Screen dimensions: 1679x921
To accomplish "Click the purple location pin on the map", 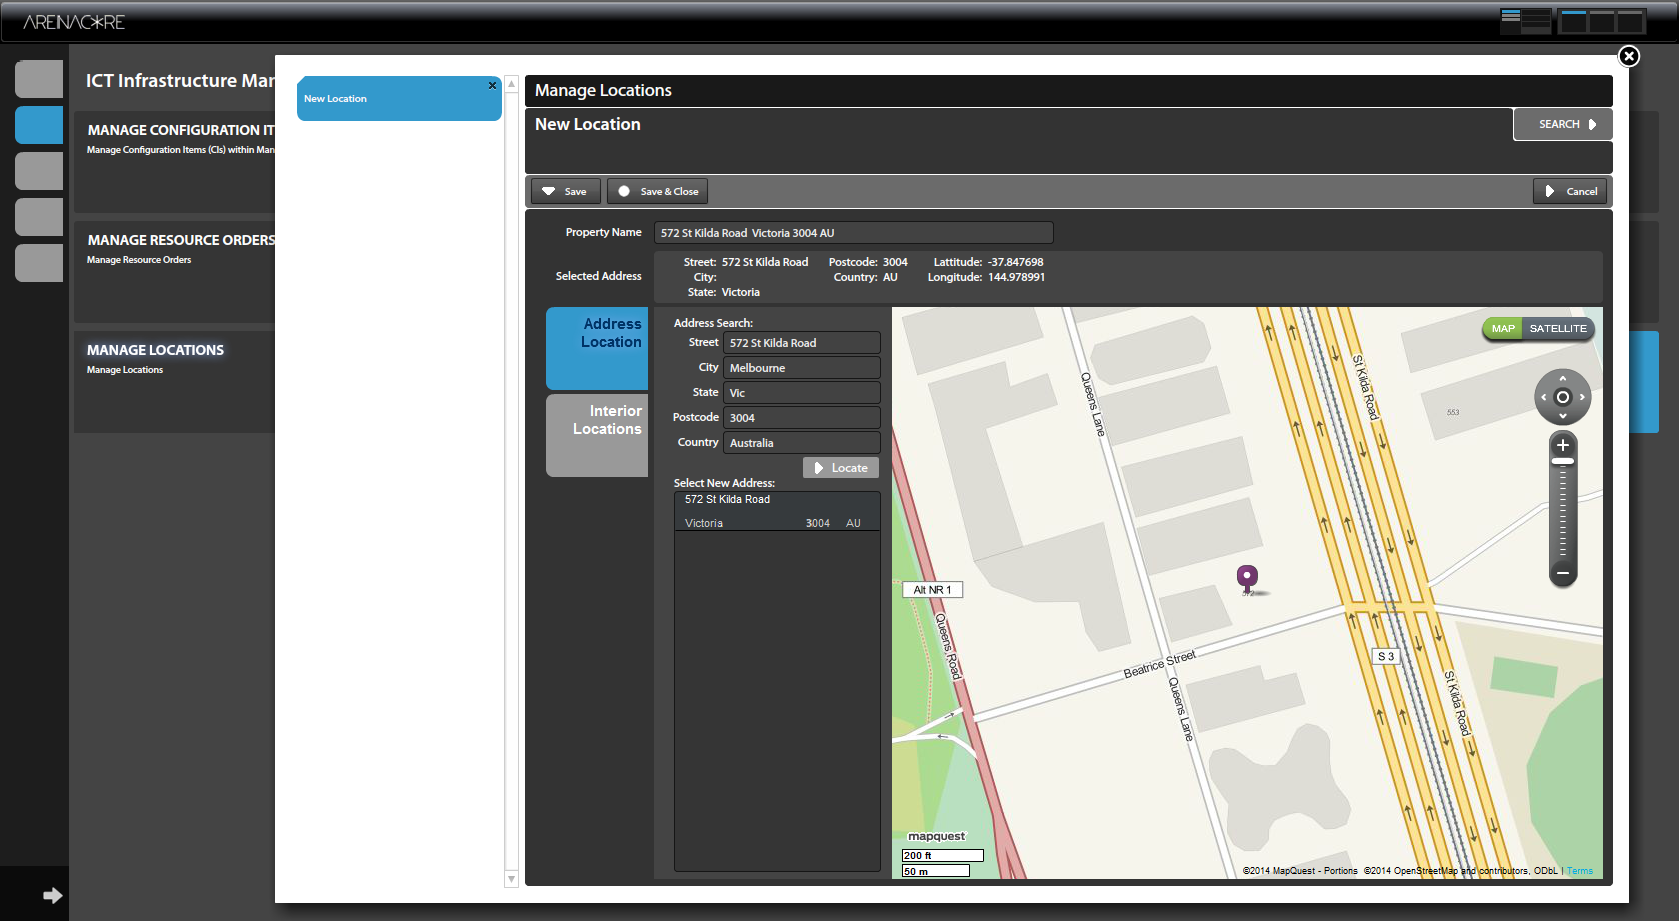I will (1247, 577).
